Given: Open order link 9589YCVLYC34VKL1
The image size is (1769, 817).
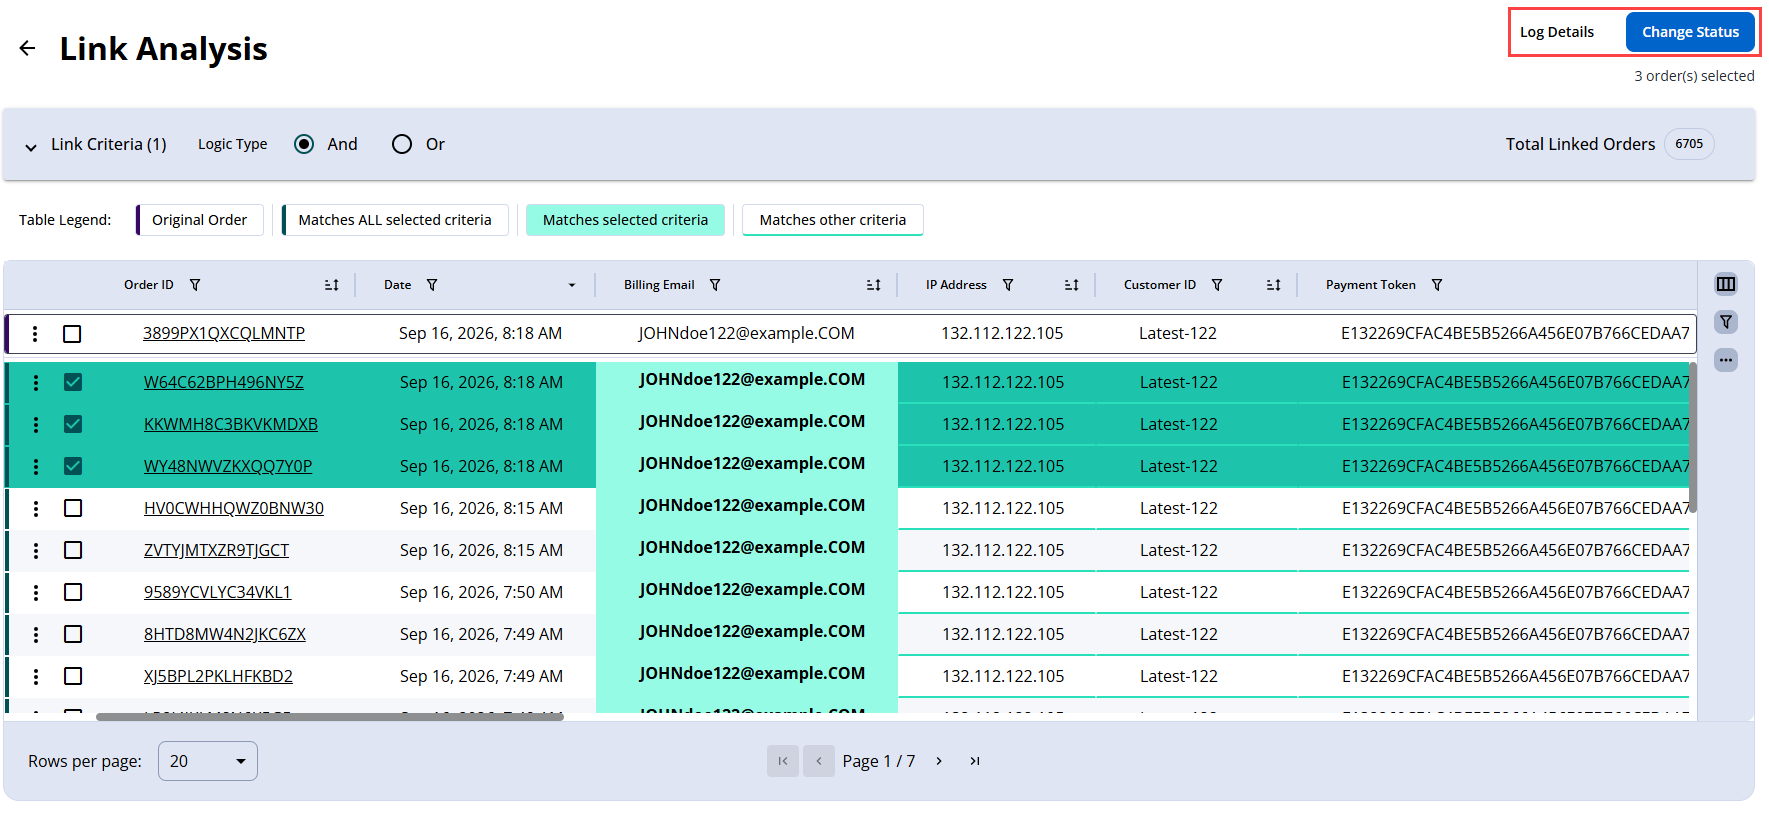Looking at the screenshot, I should [x=217, y=592].
